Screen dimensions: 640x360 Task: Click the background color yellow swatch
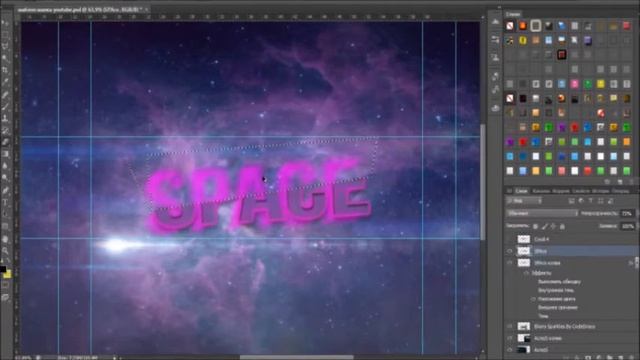8,275
